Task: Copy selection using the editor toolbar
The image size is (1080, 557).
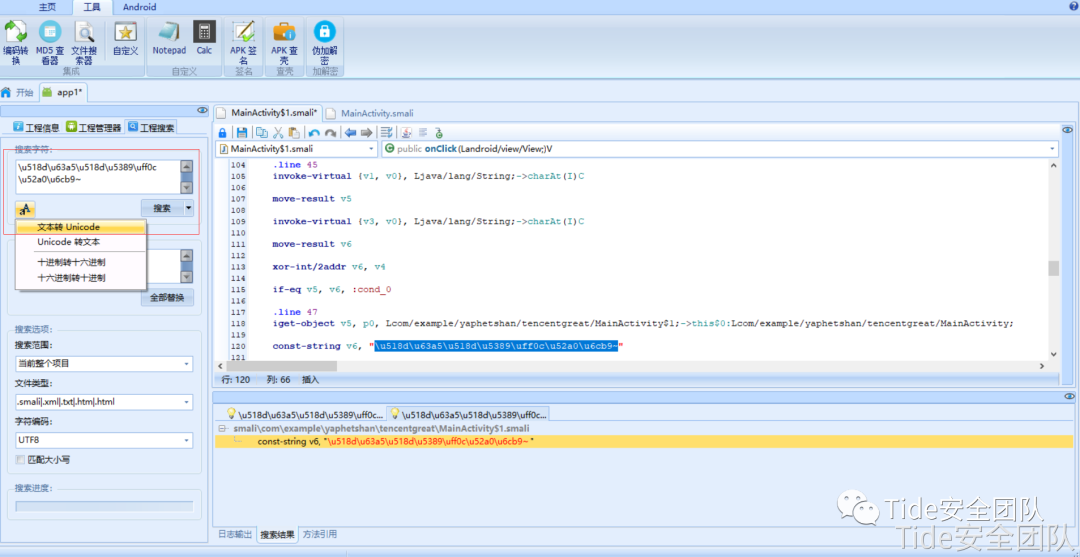Action: [262, 133]
